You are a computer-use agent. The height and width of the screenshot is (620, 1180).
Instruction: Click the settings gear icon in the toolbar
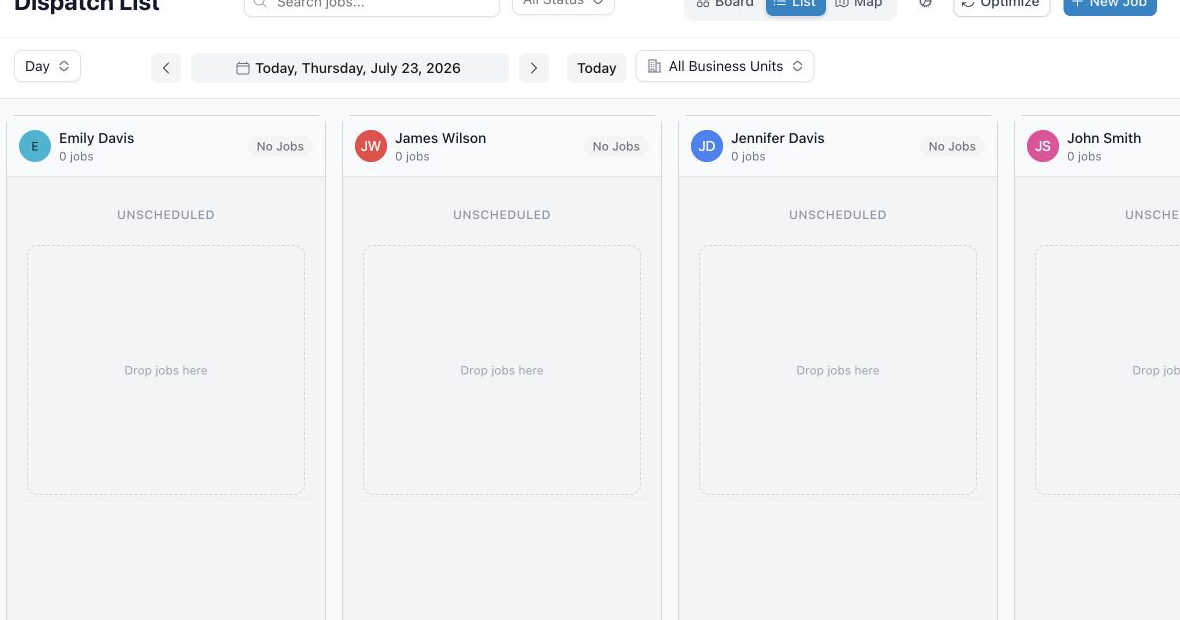pyautogui.click(x=925, y=3)
